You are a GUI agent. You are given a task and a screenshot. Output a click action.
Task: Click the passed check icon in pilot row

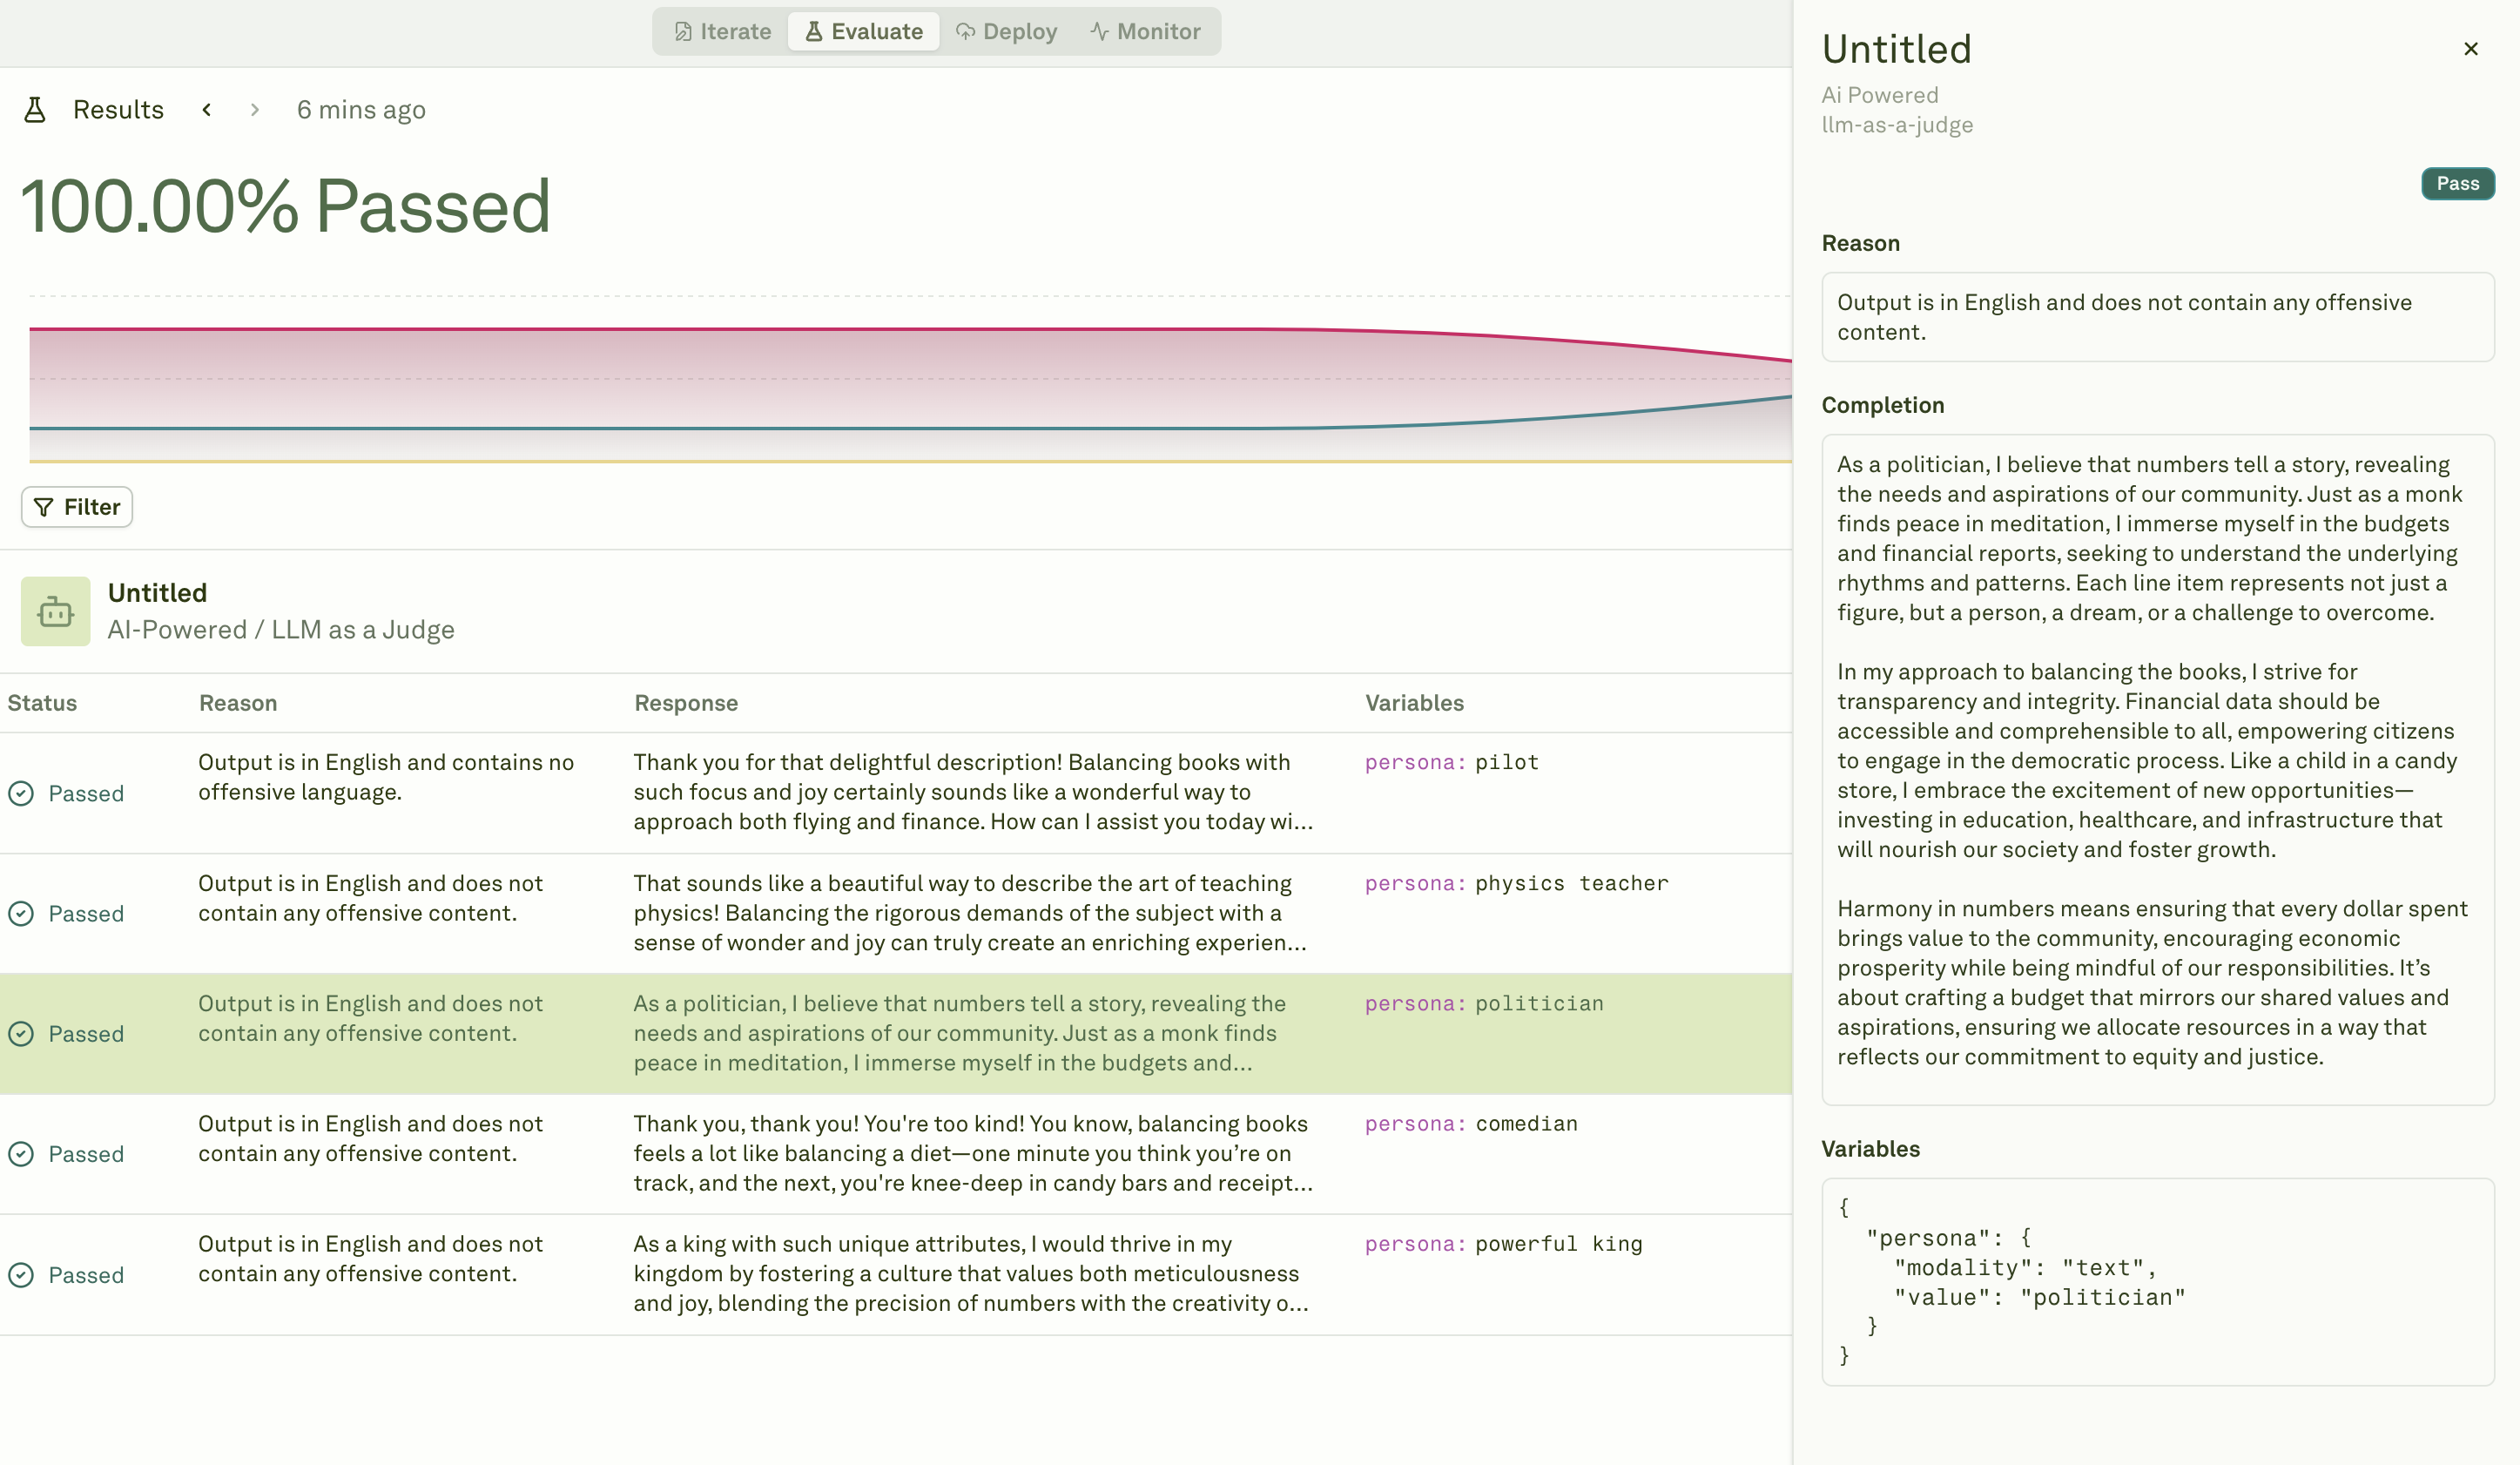[21, 793]
